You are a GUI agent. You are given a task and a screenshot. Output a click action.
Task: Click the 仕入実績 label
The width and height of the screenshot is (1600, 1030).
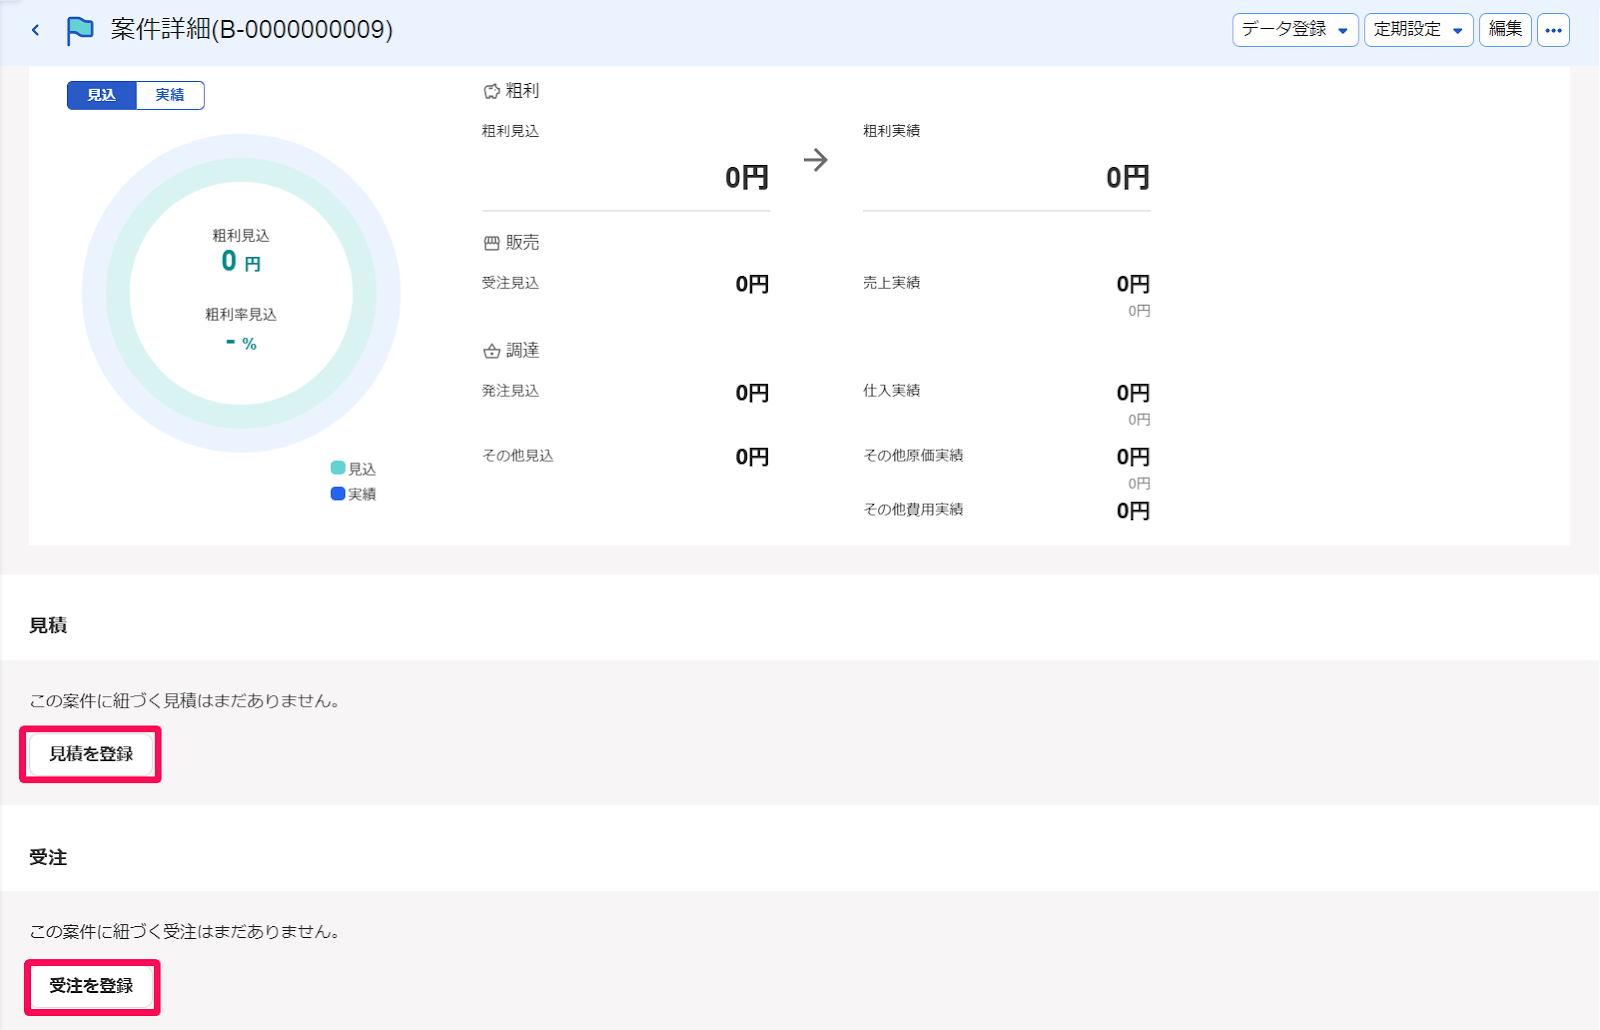892,391
